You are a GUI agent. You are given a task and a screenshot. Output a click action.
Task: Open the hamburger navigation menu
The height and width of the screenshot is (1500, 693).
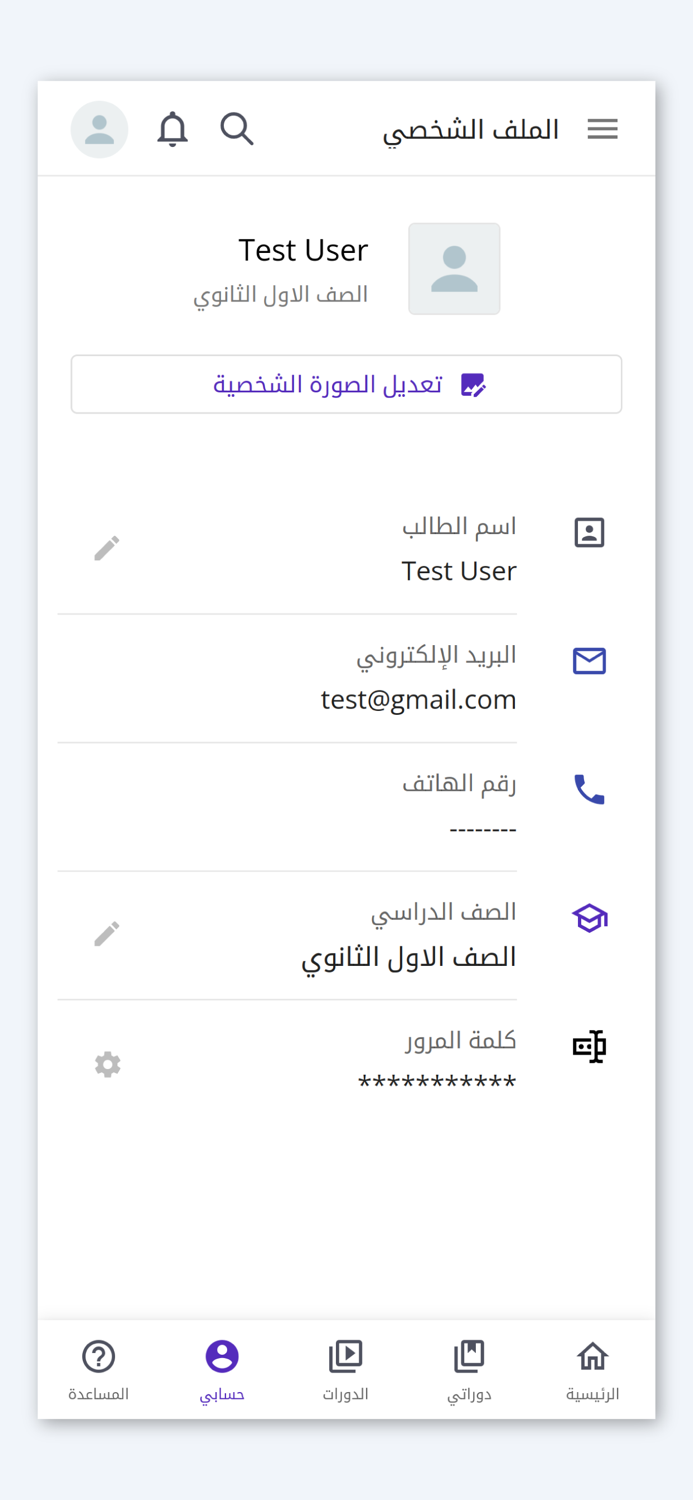tap(603, 128)
